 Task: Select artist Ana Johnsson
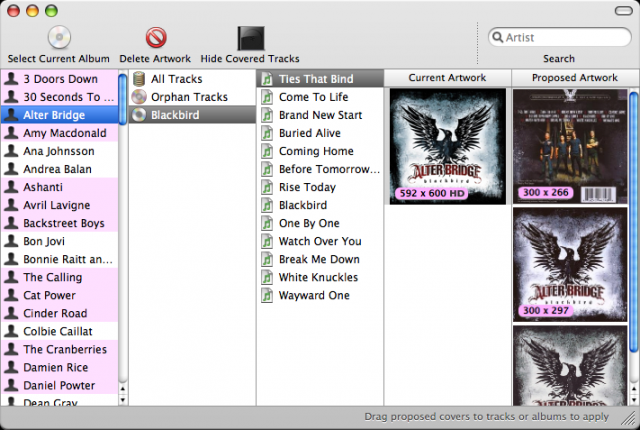[x=60, y=151]
